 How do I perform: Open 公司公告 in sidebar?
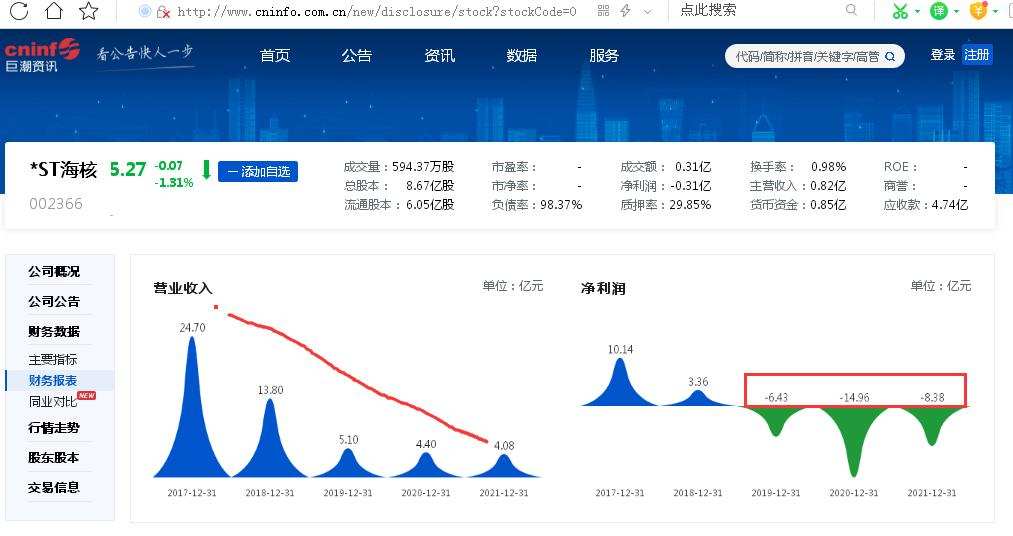point(54,302)
